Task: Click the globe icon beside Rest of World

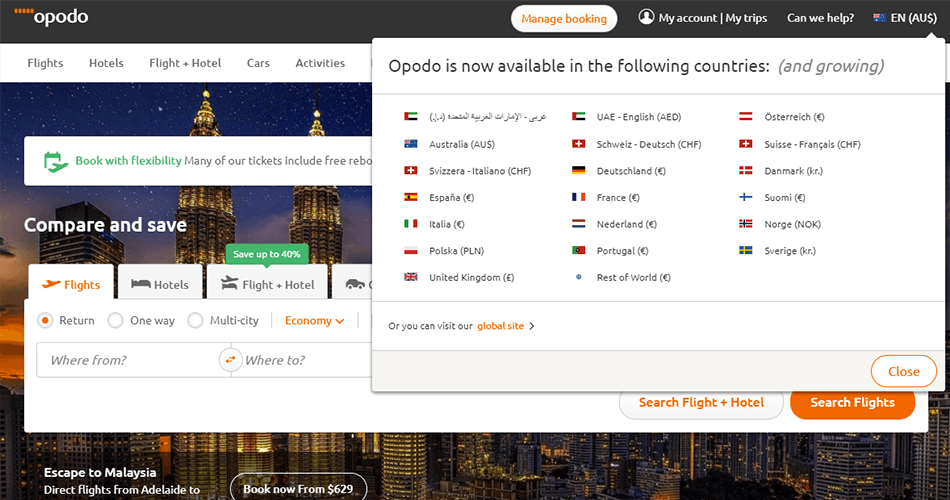Action: point(579,277)
